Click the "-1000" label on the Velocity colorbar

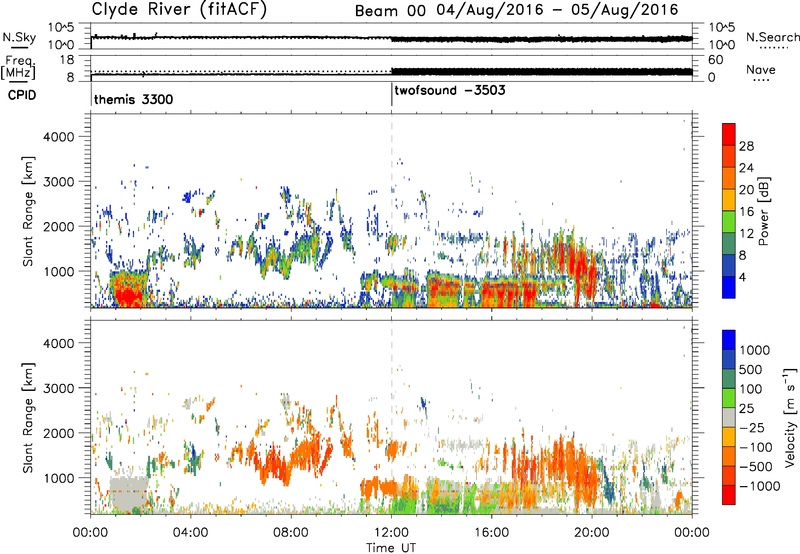tap(759, 486)
